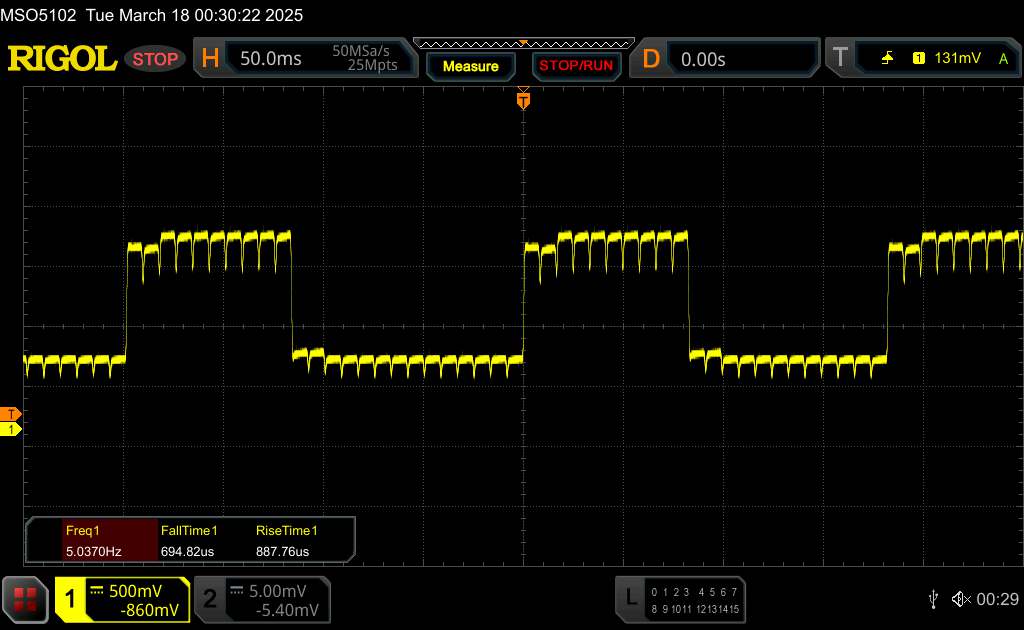Click the MSO5102 date header text
This screenshot has height=630, width=1024.
[x=152, y=15]
